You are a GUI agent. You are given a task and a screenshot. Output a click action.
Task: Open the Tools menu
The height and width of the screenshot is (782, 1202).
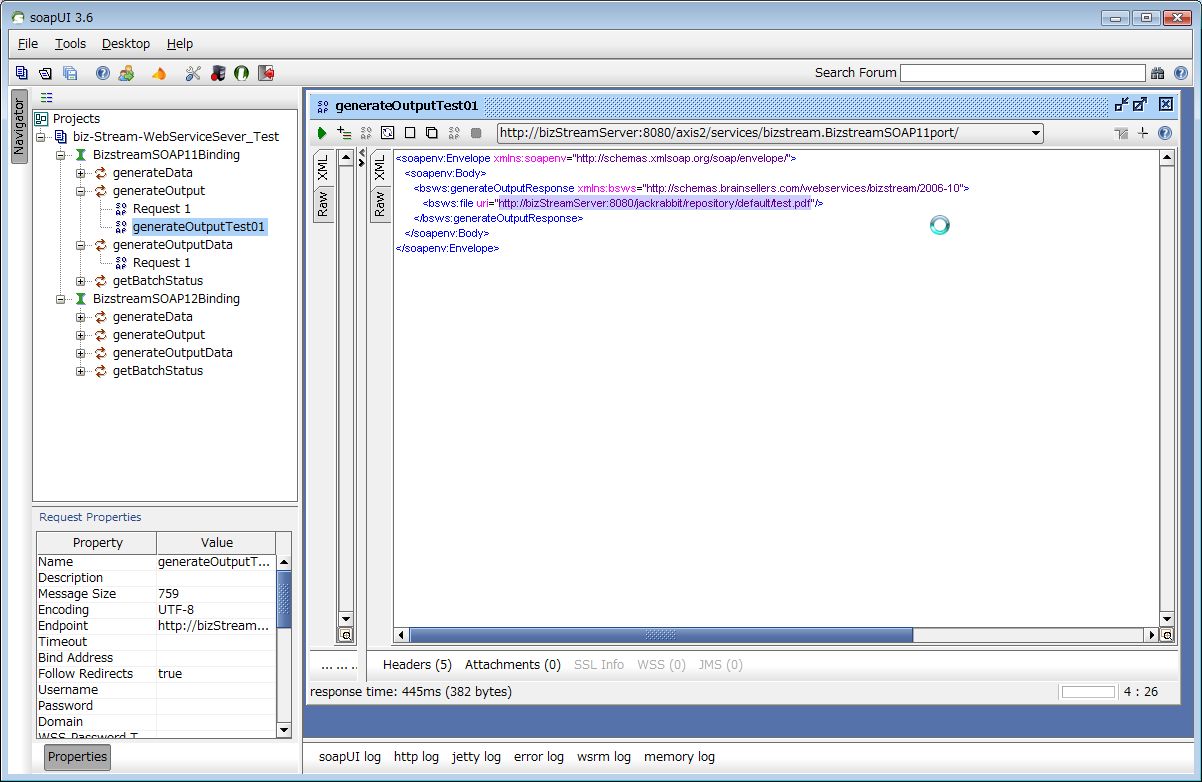[70, 44]
